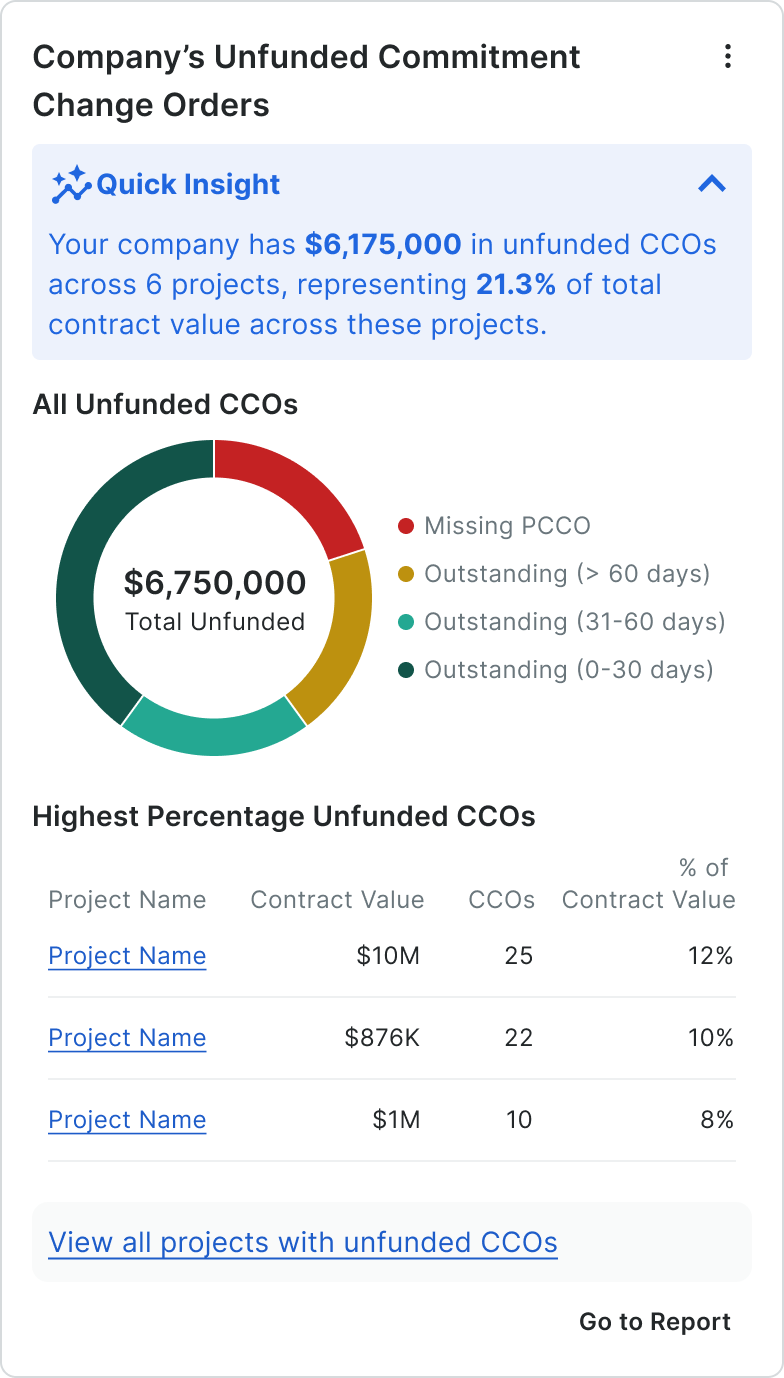Open the three-dot options menu
This screenshot has width=784, height=1378.
tap(728, 57)
